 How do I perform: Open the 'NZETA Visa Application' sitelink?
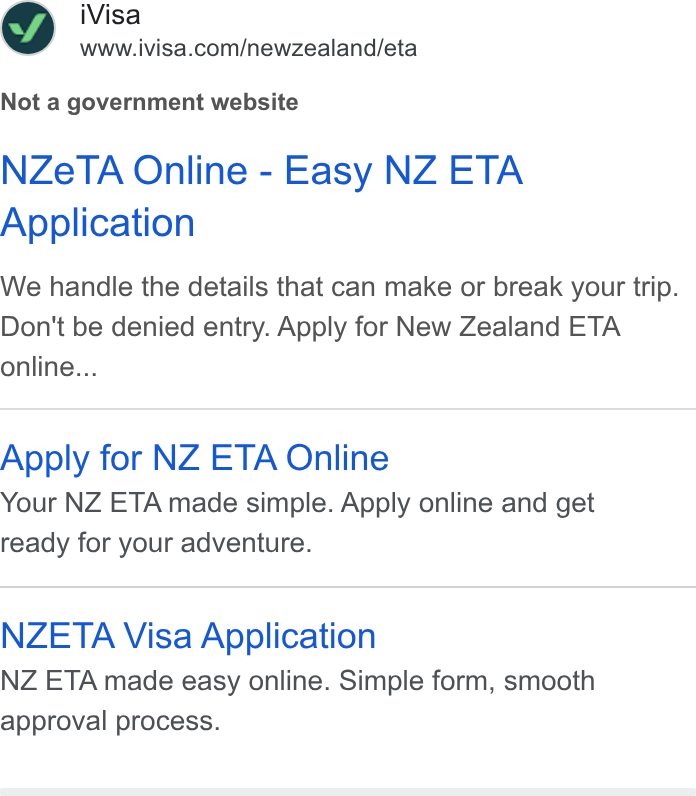click(188, 637)
